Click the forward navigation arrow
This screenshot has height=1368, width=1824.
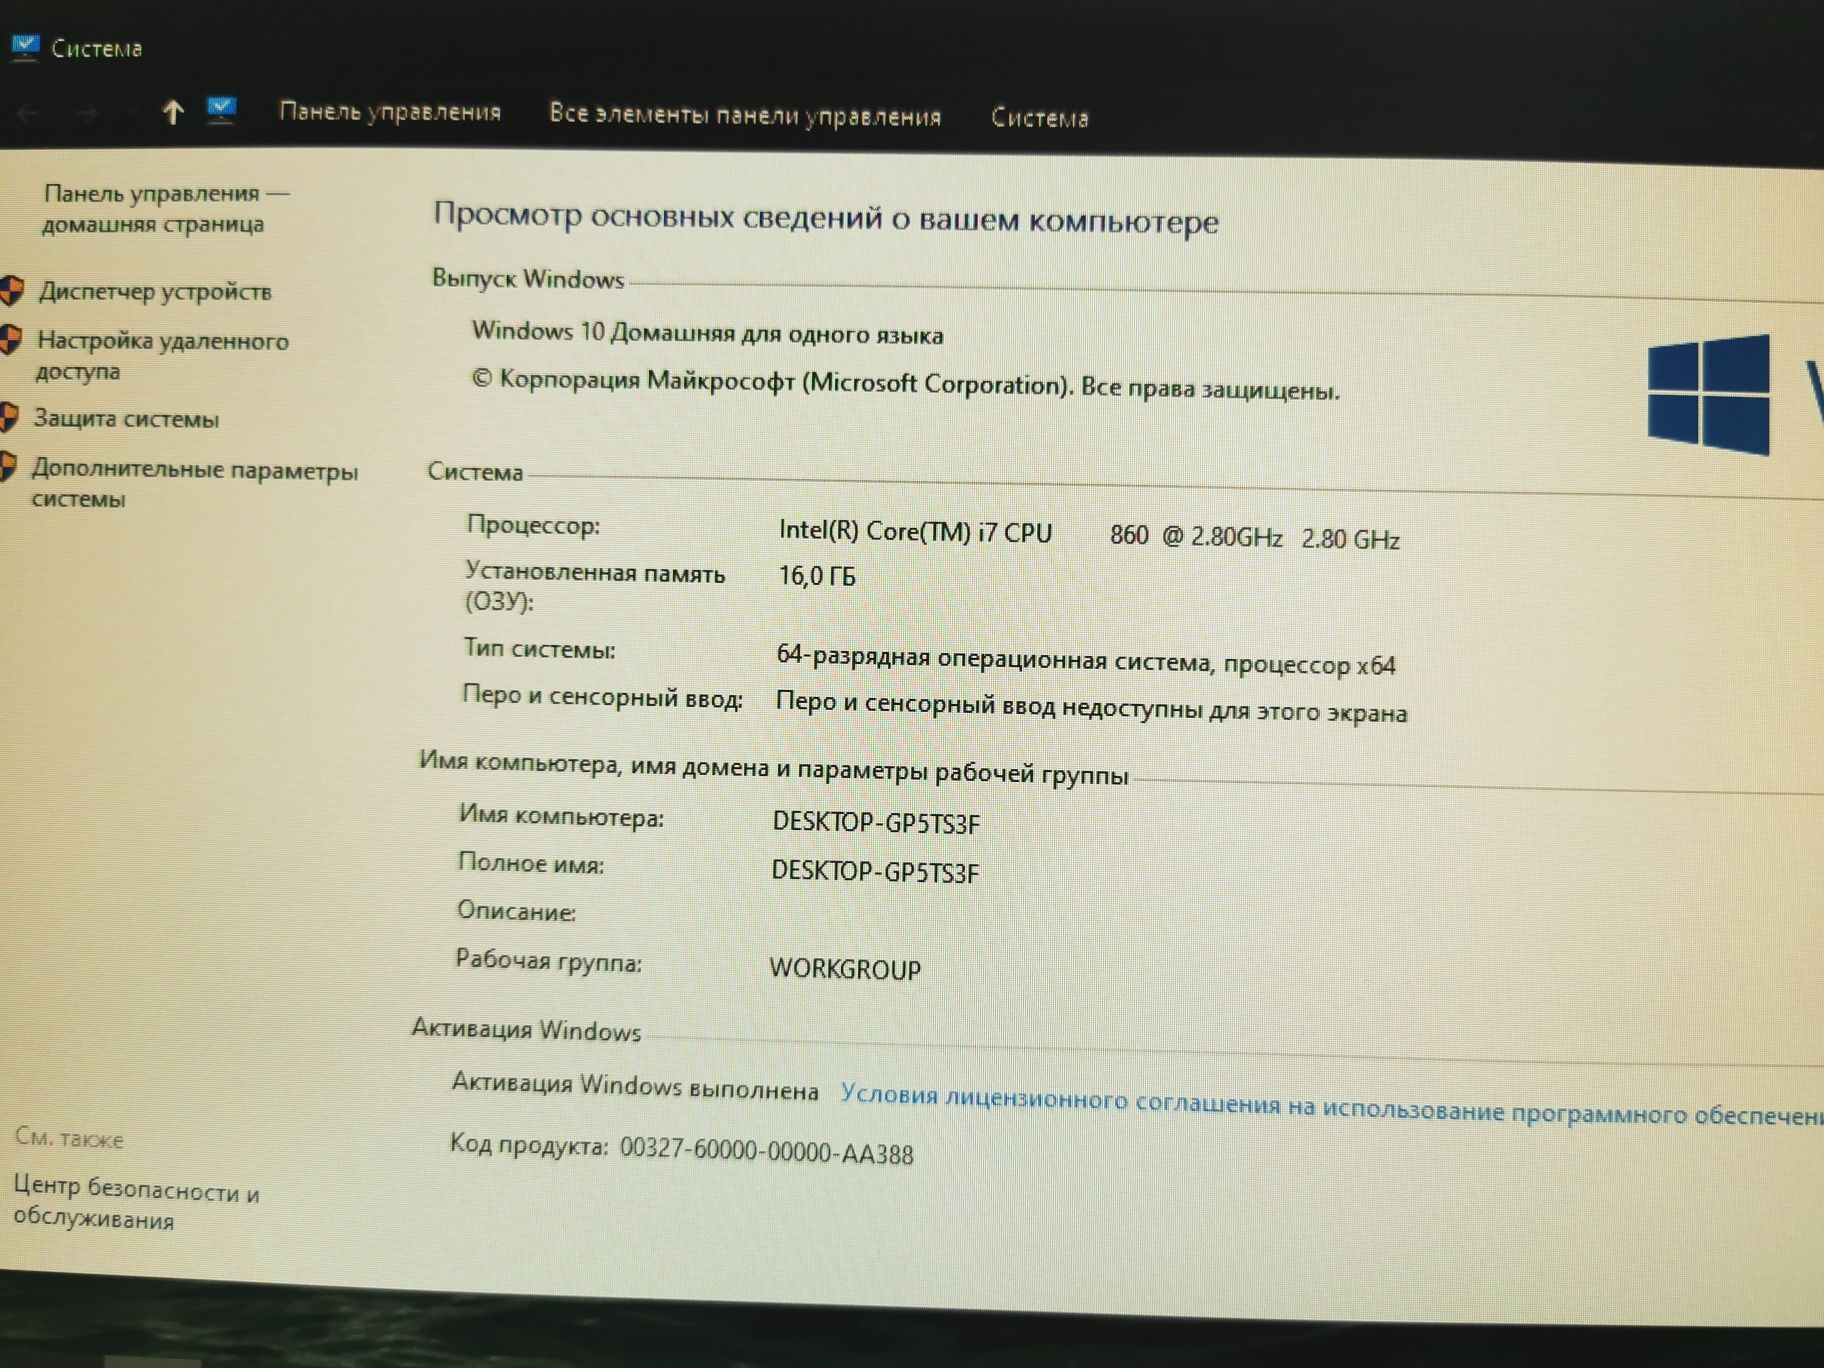(x=87, y=113)
